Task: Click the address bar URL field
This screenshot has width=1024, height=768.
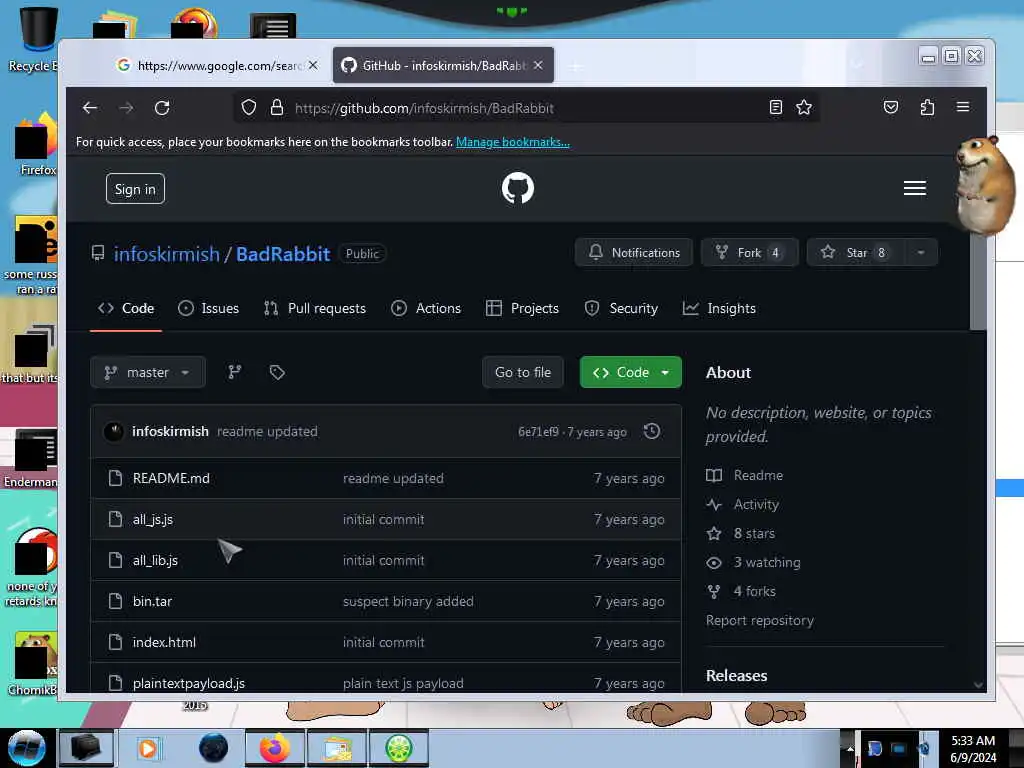Action: [x=526, y=108]
